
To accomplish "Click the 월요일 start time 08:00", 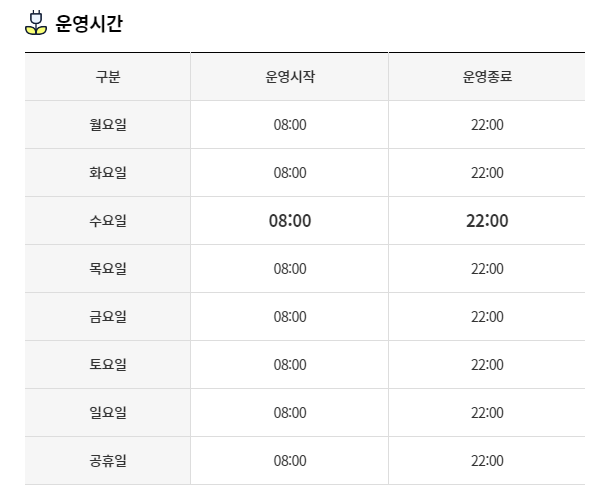I will 290,125.
